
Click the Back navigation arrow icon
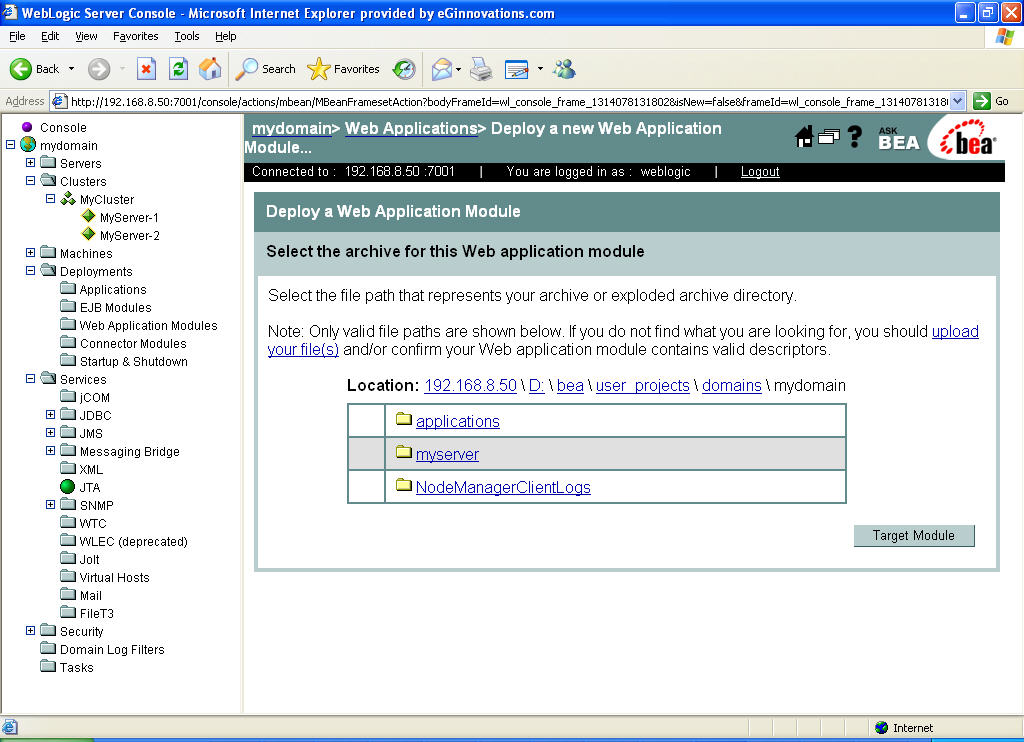coord(21,69)
